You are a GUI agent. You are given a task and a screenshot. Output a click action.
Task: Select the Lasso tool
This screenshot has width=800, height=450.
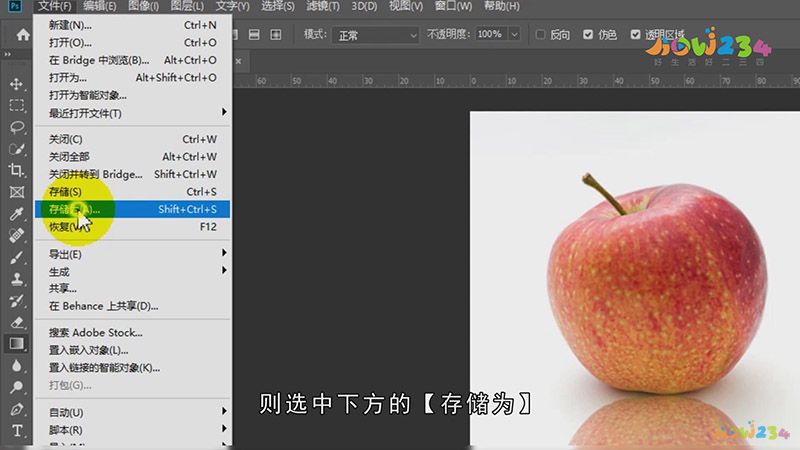[16, 127]
